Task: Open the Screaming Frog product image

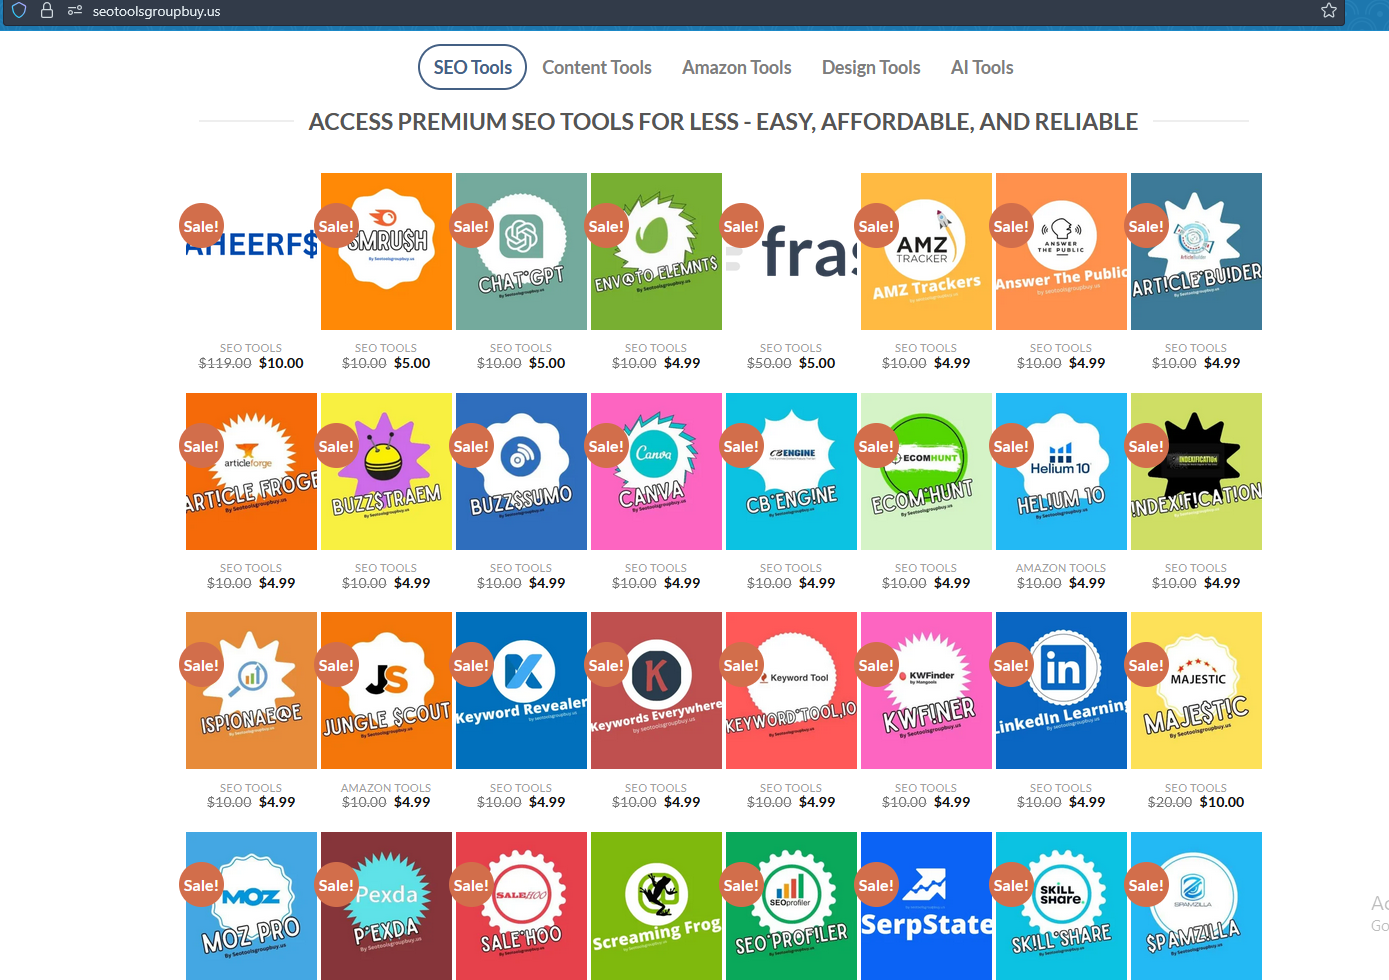Action: tap(656, 906)
